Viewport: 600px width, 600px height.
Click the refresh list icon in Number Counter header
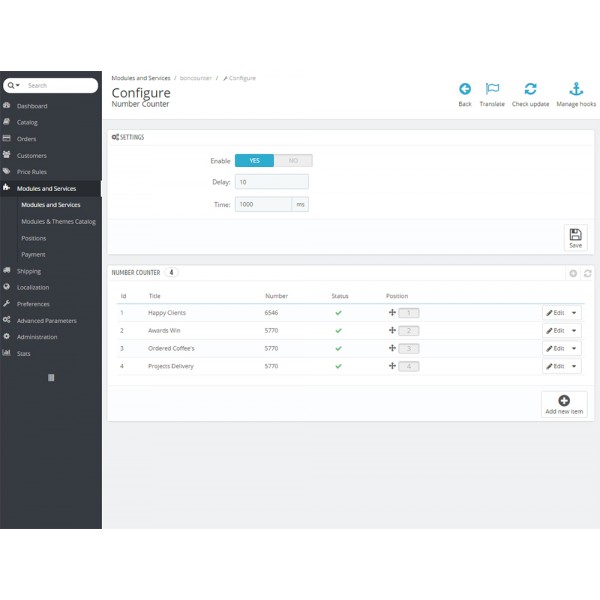pos(587,273)
